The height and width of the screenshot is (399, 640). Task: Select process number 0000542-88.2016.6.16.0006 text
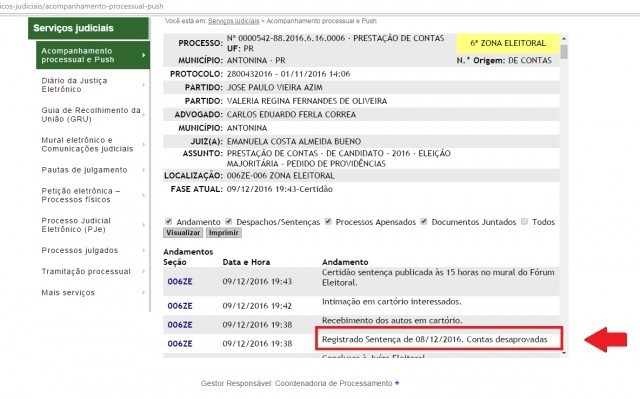(x=291, y=38)
